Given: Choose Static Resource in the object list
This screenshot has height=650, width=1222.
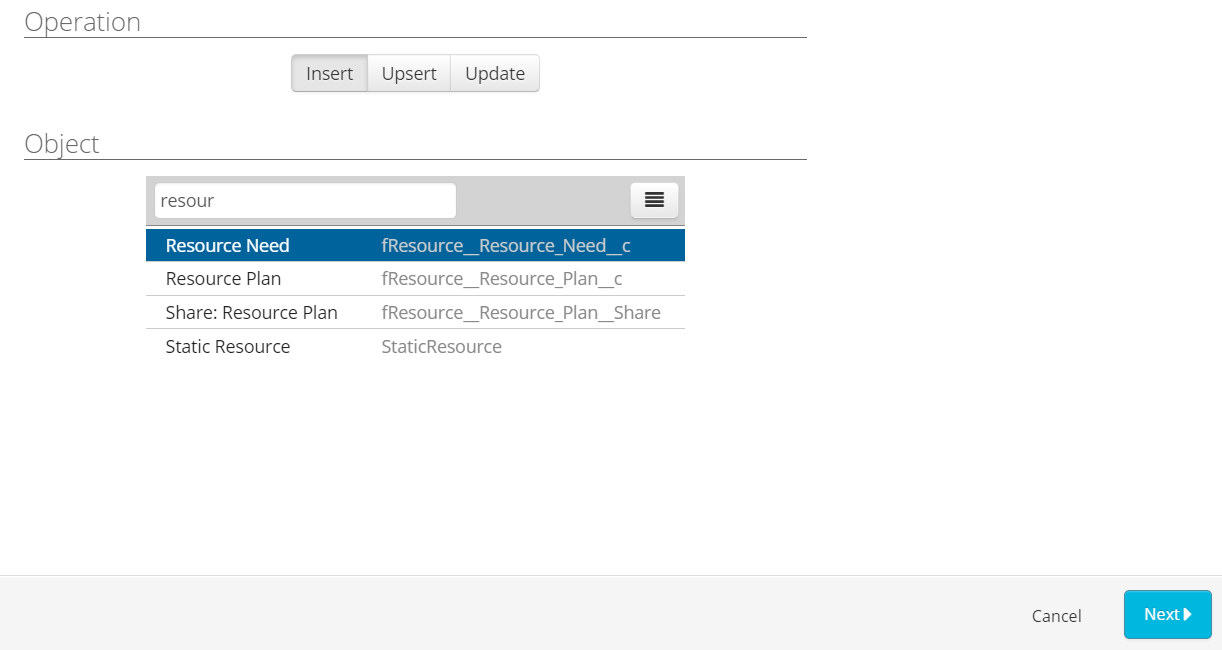Looking at the screenshot, I should click(228, 347).
